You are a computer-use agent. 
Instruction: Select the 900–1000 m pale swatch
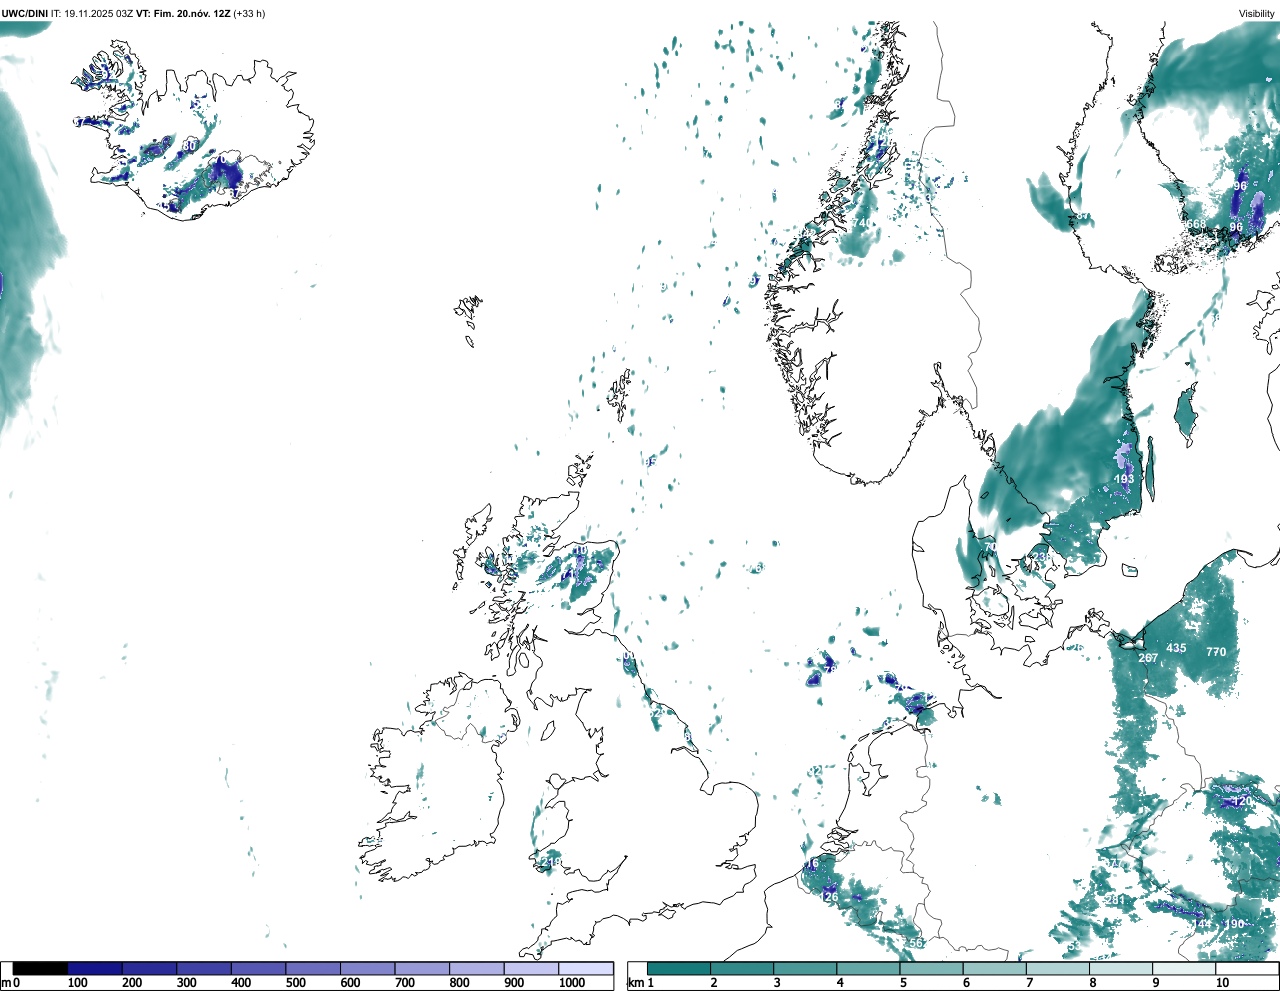click(x=531, y=968)
